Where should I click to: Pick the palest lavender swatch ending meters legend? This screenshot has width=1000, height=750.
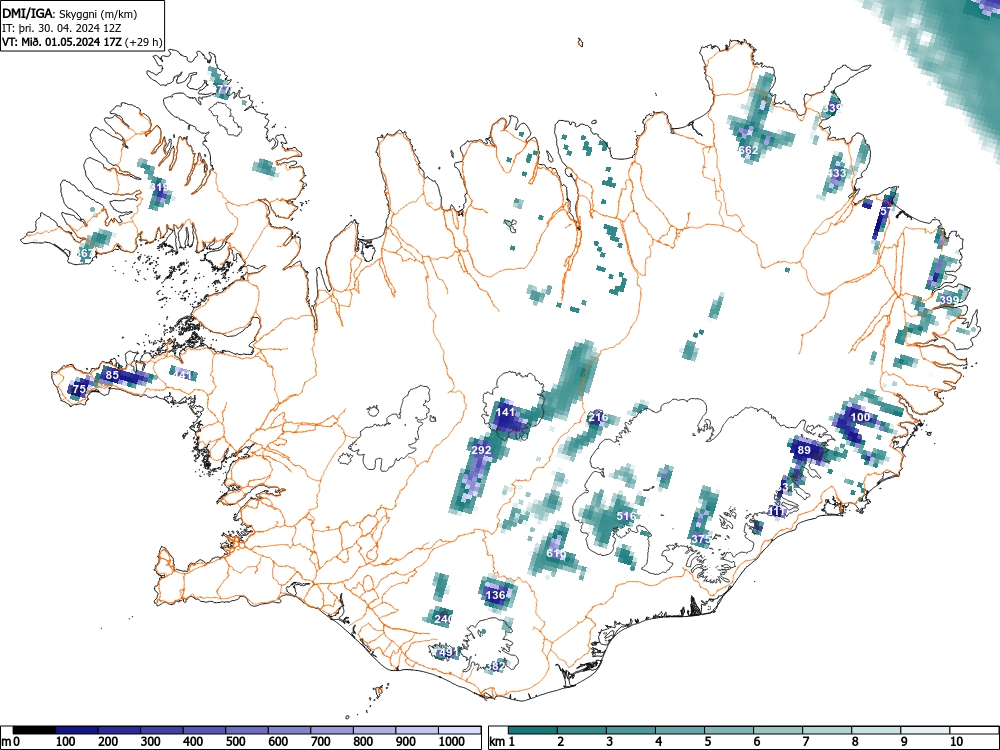[459, 730]
